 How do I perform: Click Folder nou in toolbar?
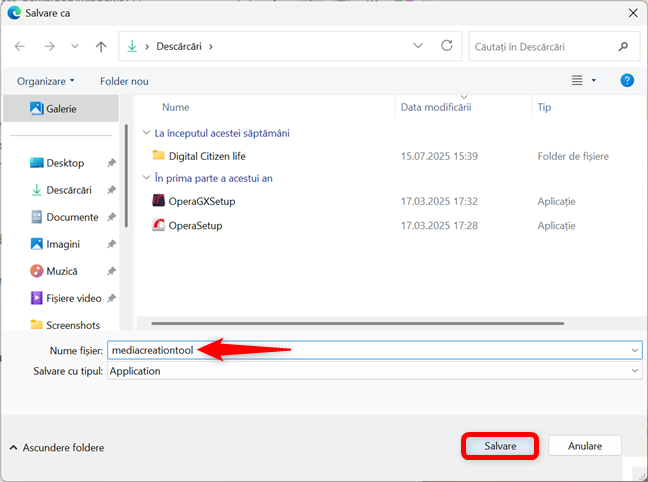coord(124,80)
